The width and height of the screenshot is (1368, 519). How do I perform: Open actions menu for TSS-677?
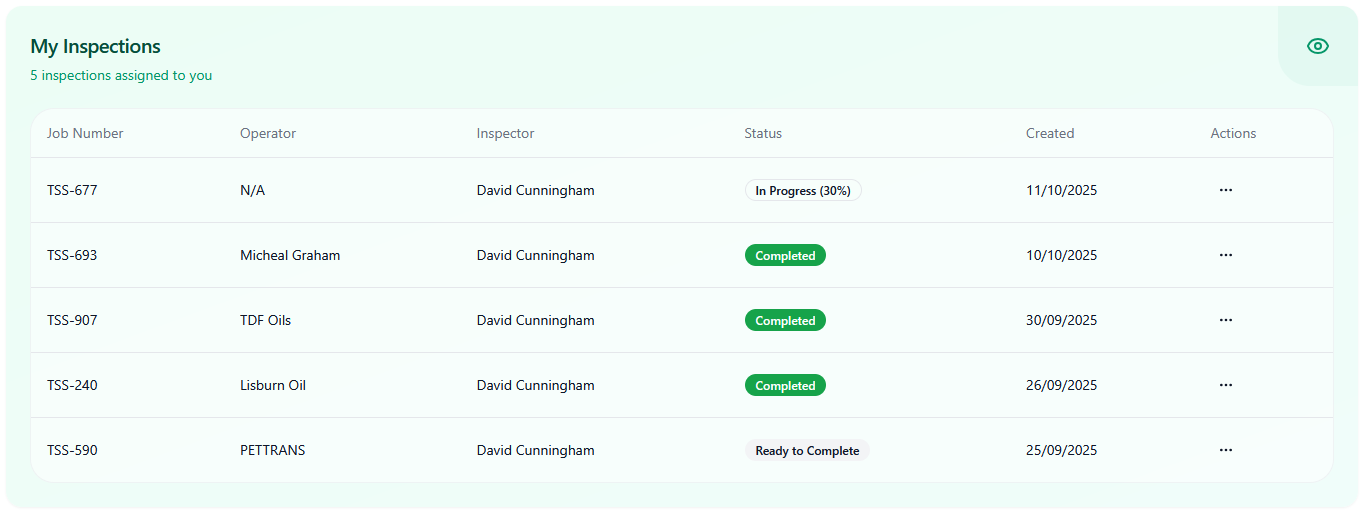point(1226,190)
